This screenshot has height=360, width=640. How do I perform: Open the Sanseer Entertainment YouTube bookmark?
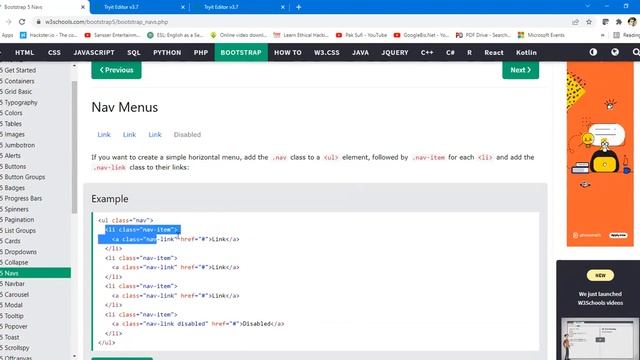pos(112,35)
